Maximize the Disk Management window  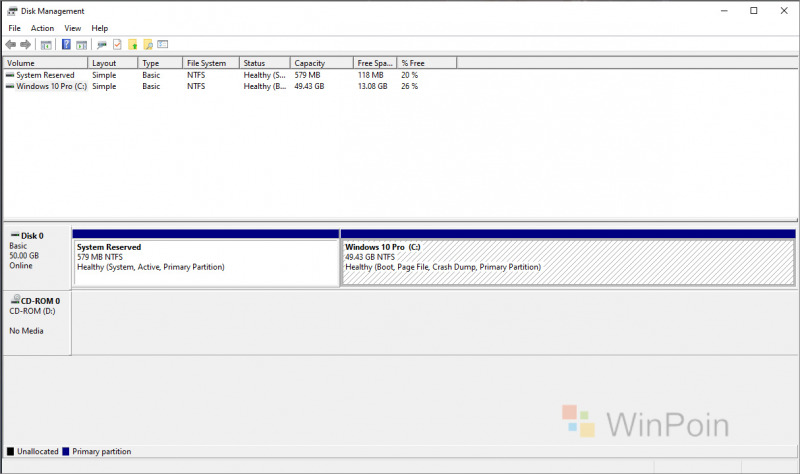click(x=754, y=11)
